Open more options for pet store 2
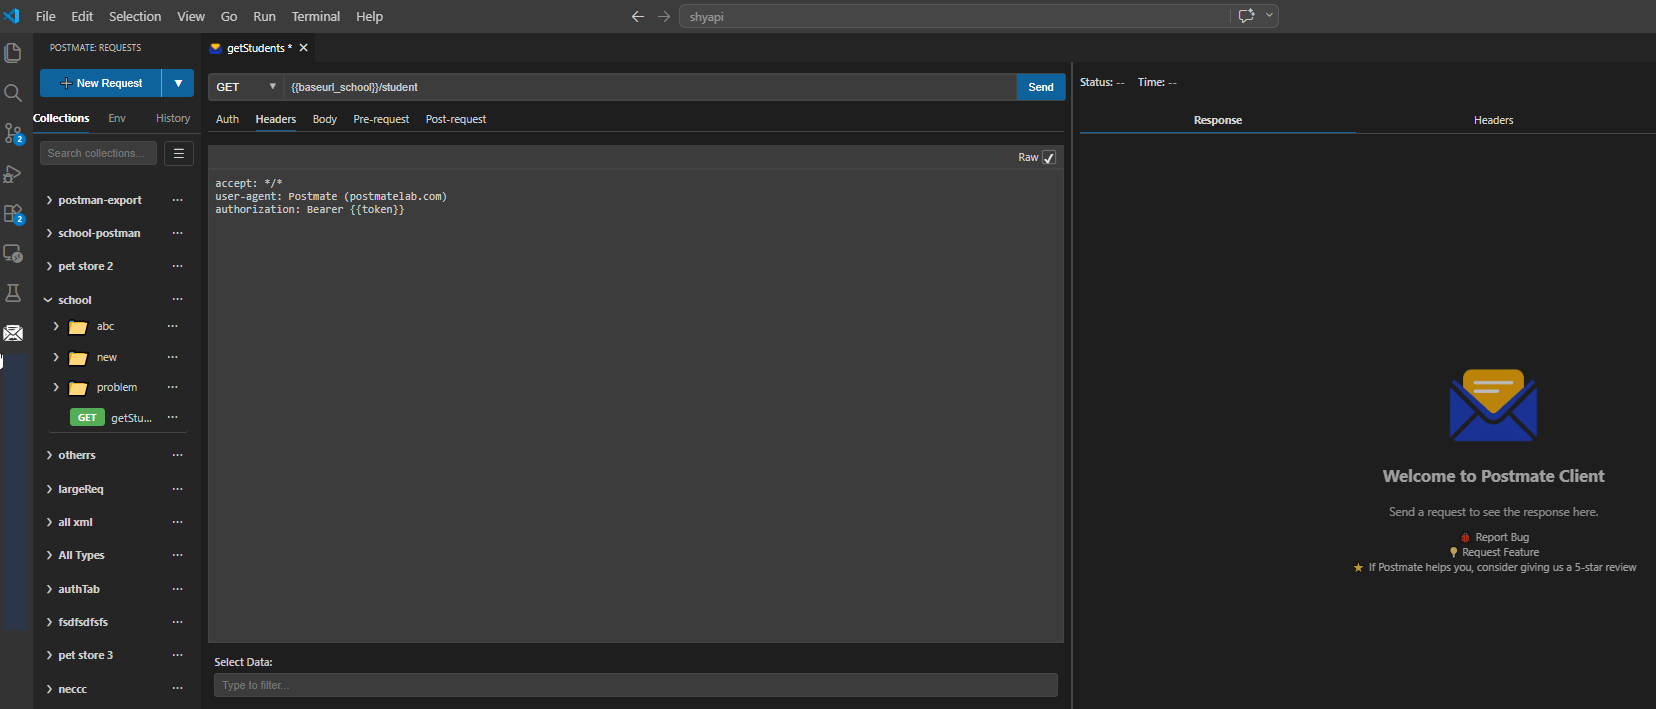Screen dimensions: 1656x709 click(177, 266)
